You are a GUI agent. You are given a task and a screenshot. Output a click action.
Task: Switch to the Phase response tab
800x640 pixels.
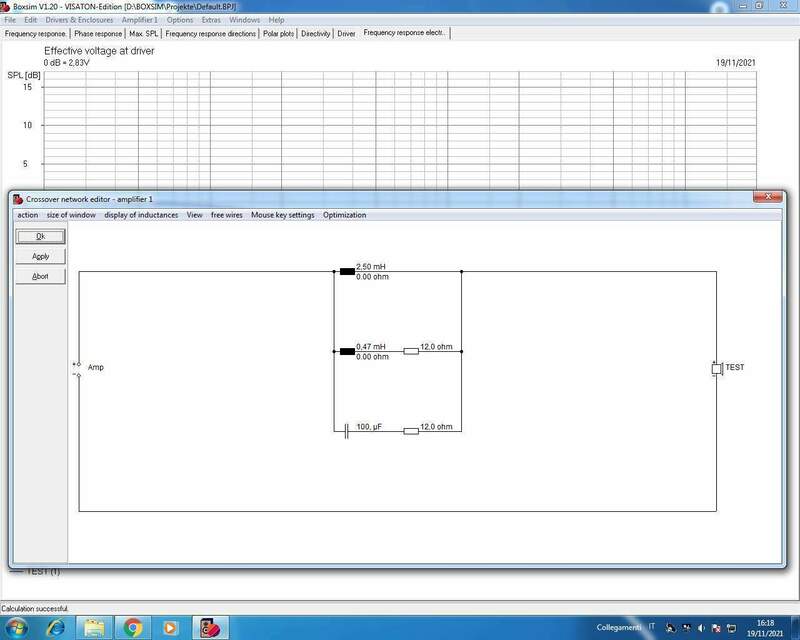98,33
